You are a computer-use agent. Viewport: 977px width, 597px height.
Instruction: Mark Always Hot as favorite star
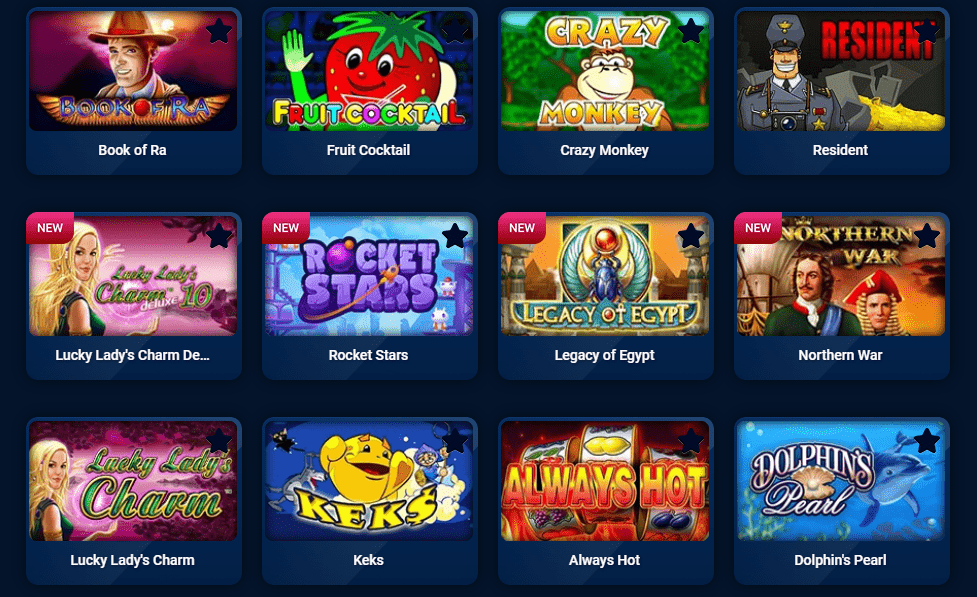pos(691,441)
